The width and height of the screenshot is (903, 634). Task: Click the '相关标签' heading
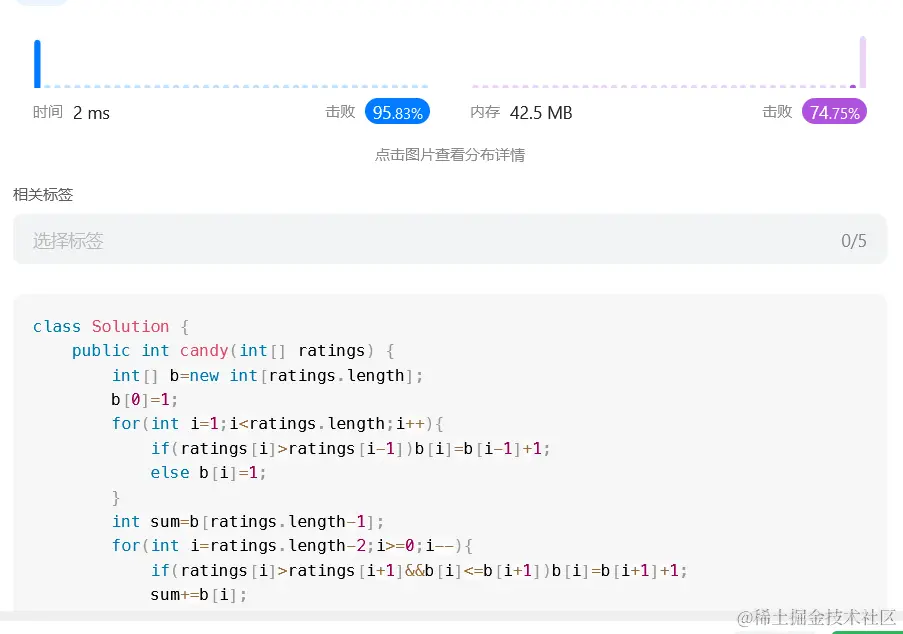point(43,195)
